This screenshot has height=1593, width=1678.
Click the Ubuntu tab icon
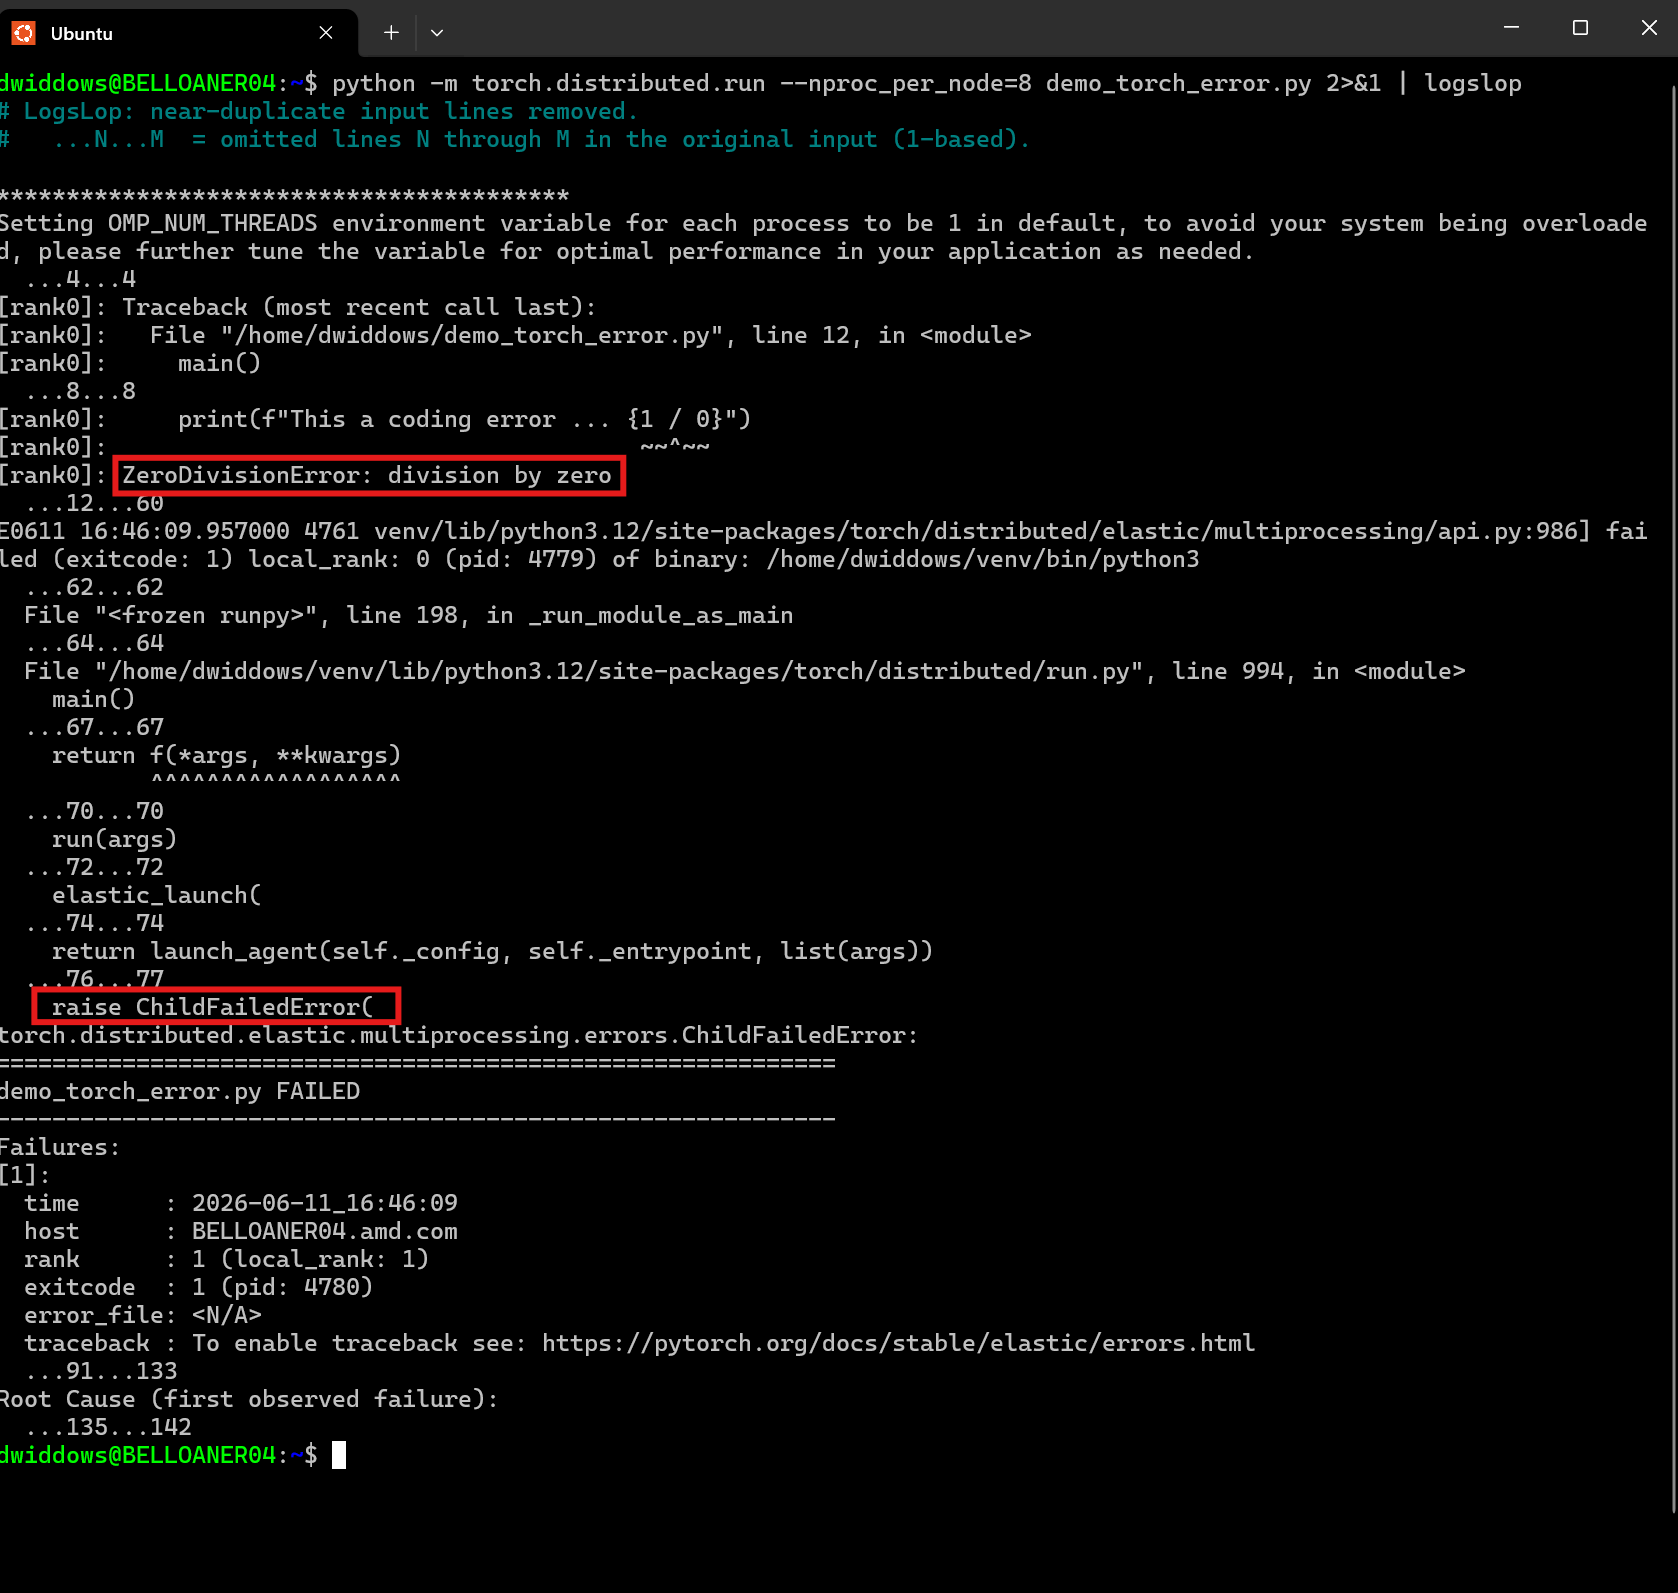(x=23, y=33)
